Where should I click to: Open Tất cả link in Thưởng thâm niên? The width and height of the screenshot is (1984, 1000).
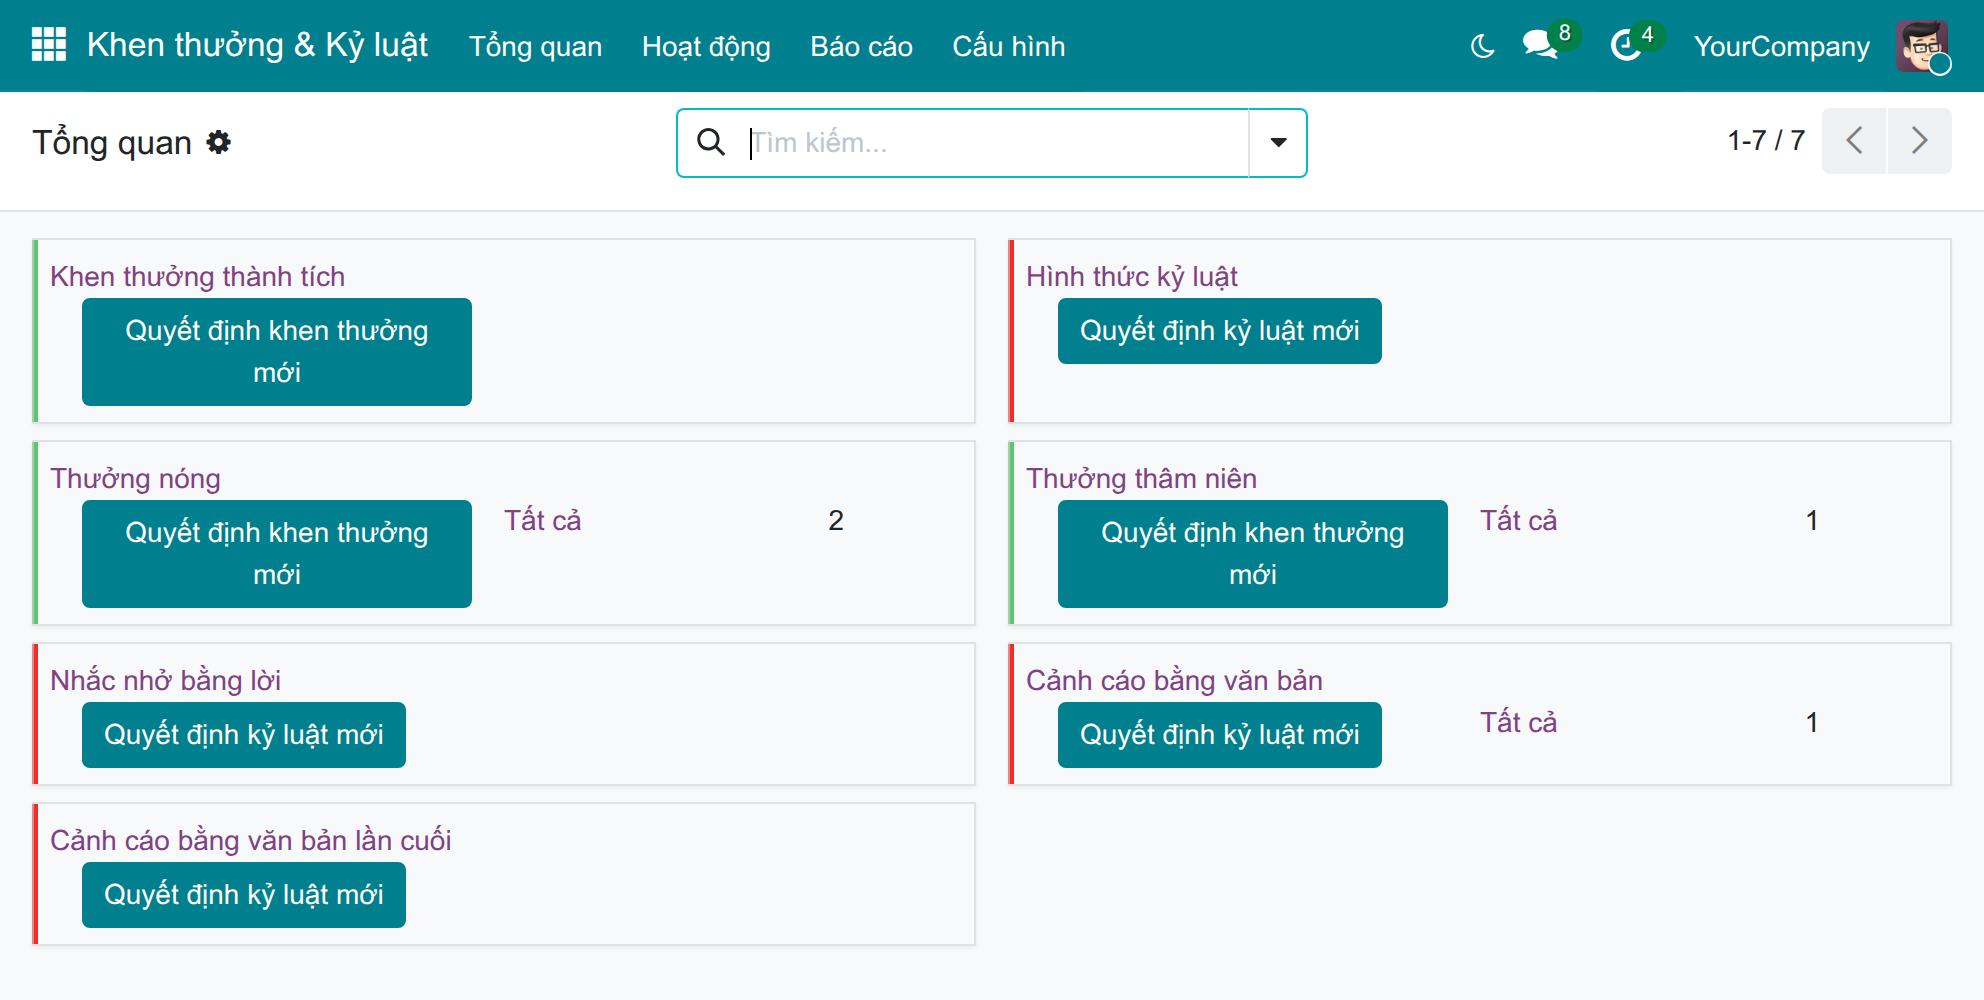pos(1518,520)
